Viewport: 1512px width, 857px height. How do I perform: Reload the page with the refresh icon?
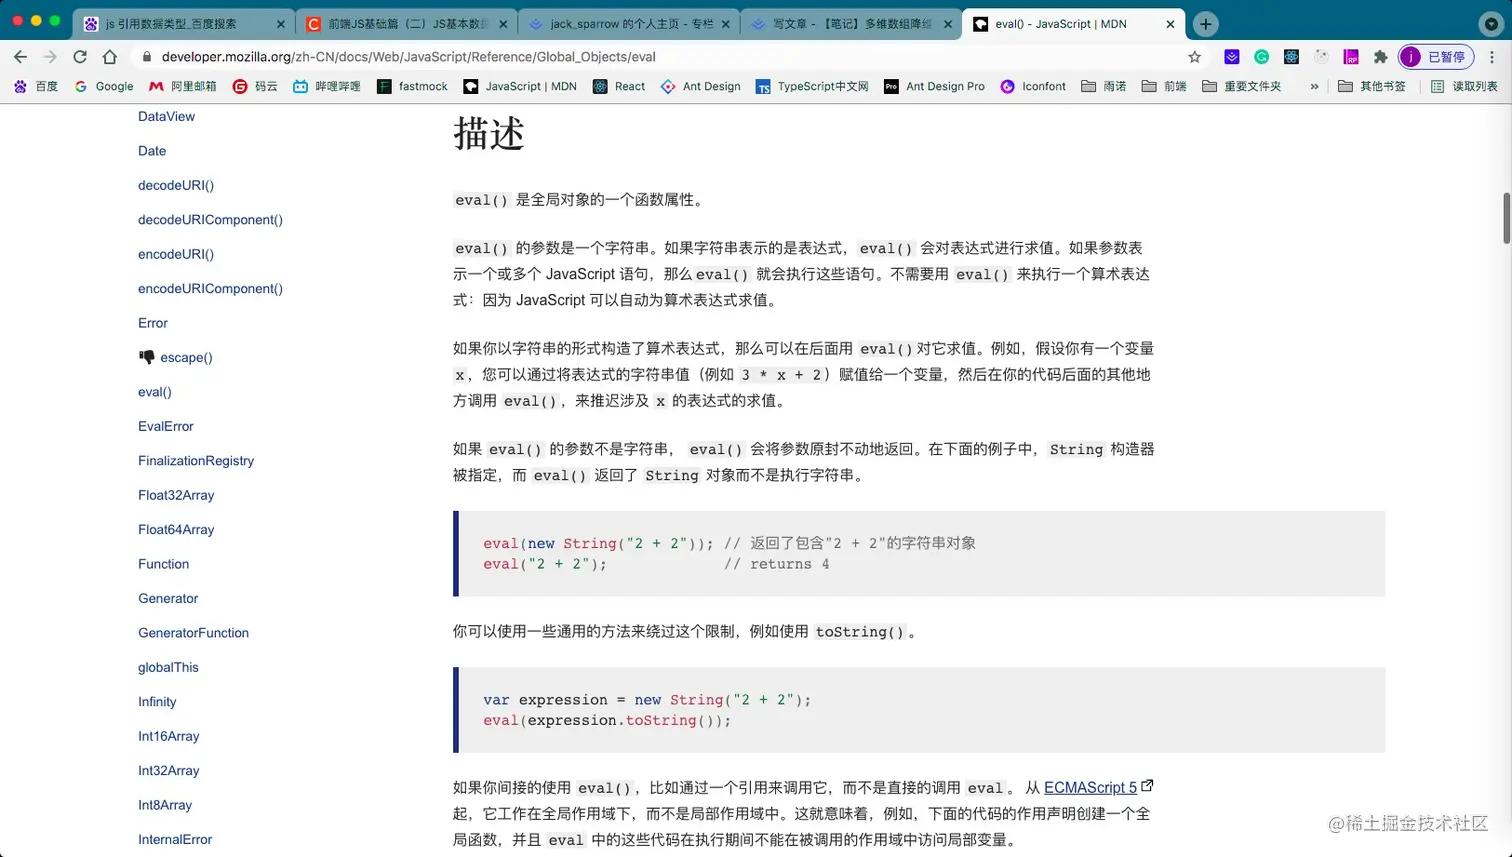(80, 57)
